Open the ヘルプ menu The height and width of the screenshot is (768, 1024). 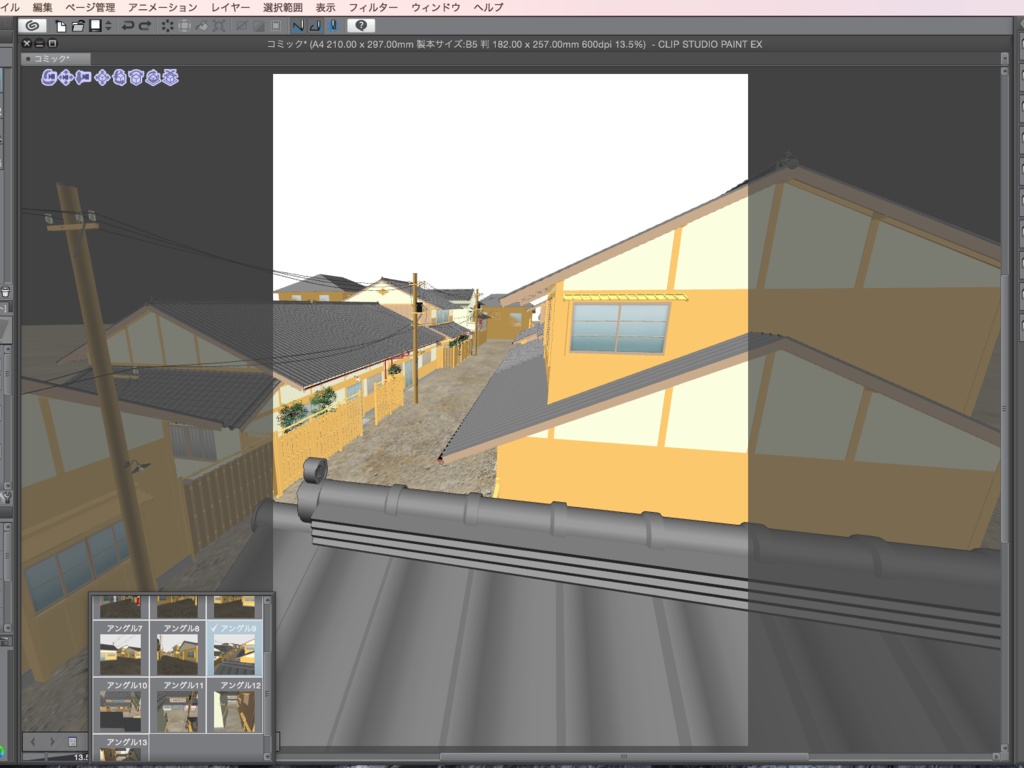coord(488,7)
